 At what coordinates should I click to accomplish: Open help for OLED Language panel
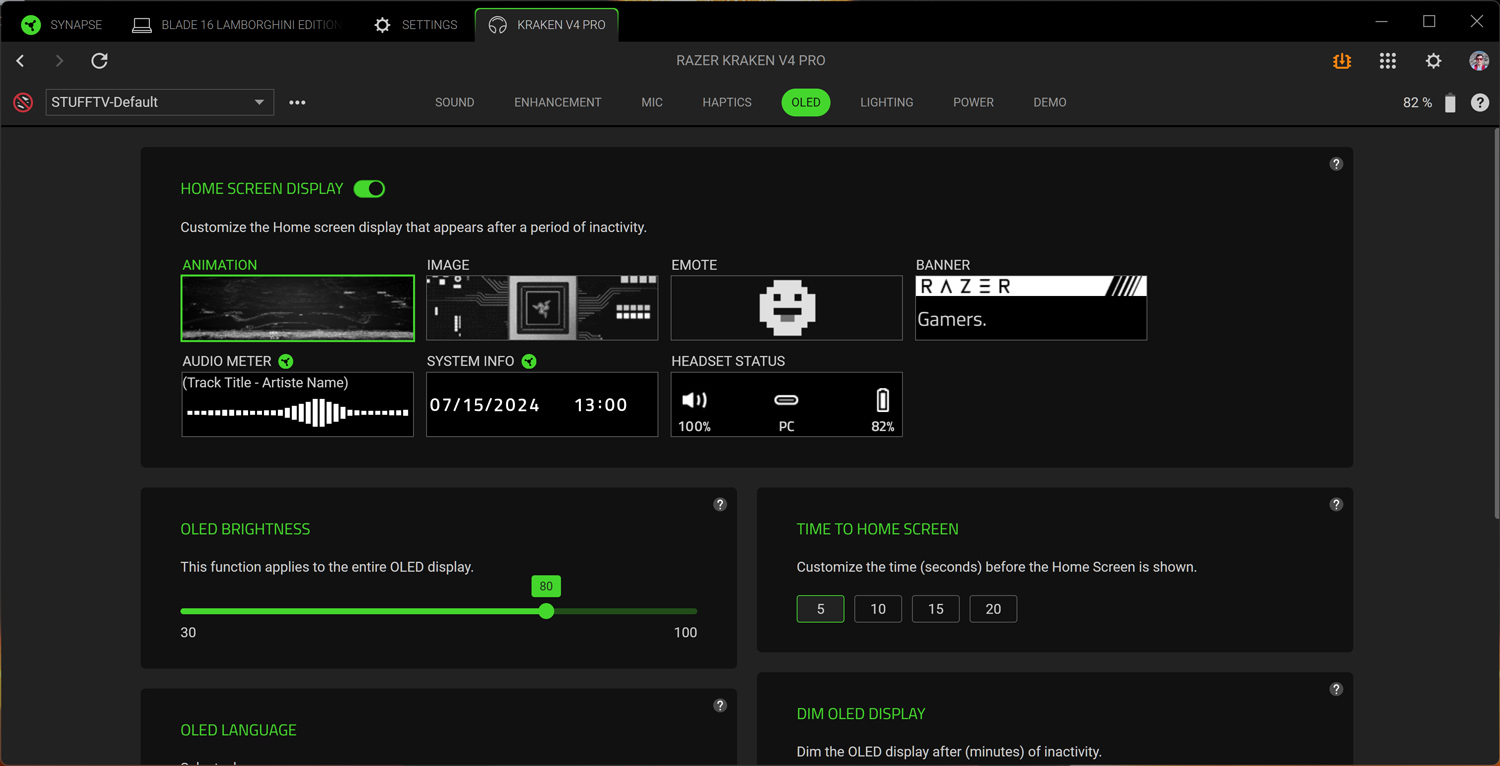click(x=720, y=706)
